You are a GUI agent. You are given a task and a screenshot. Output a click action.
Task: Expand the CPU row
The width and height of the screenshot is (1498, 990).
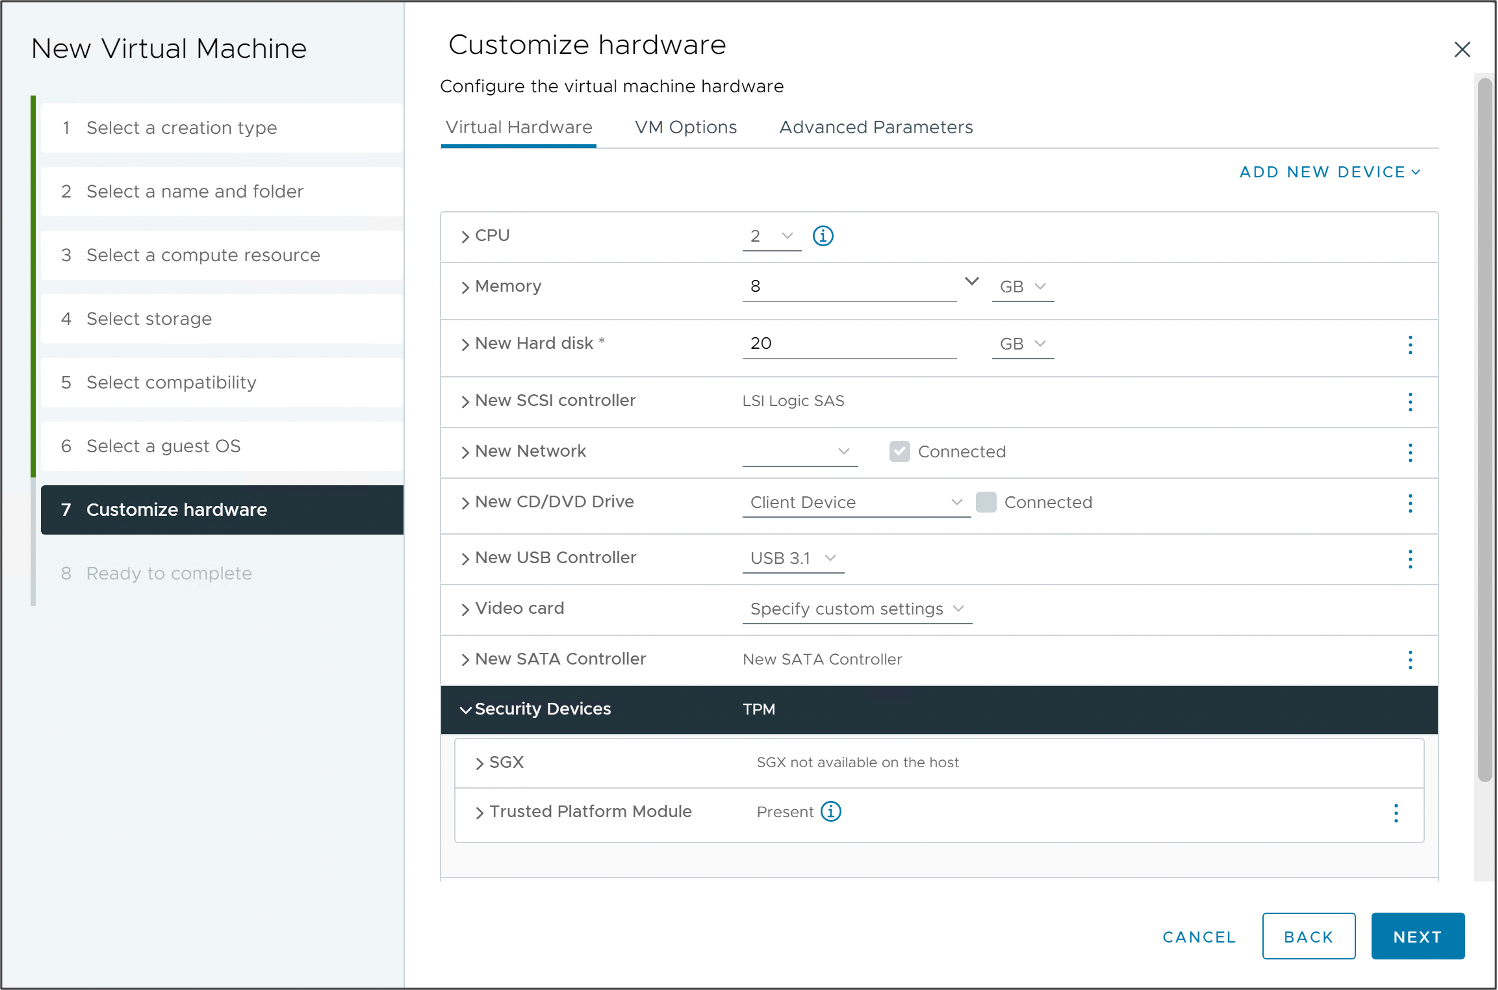(465, 237)
